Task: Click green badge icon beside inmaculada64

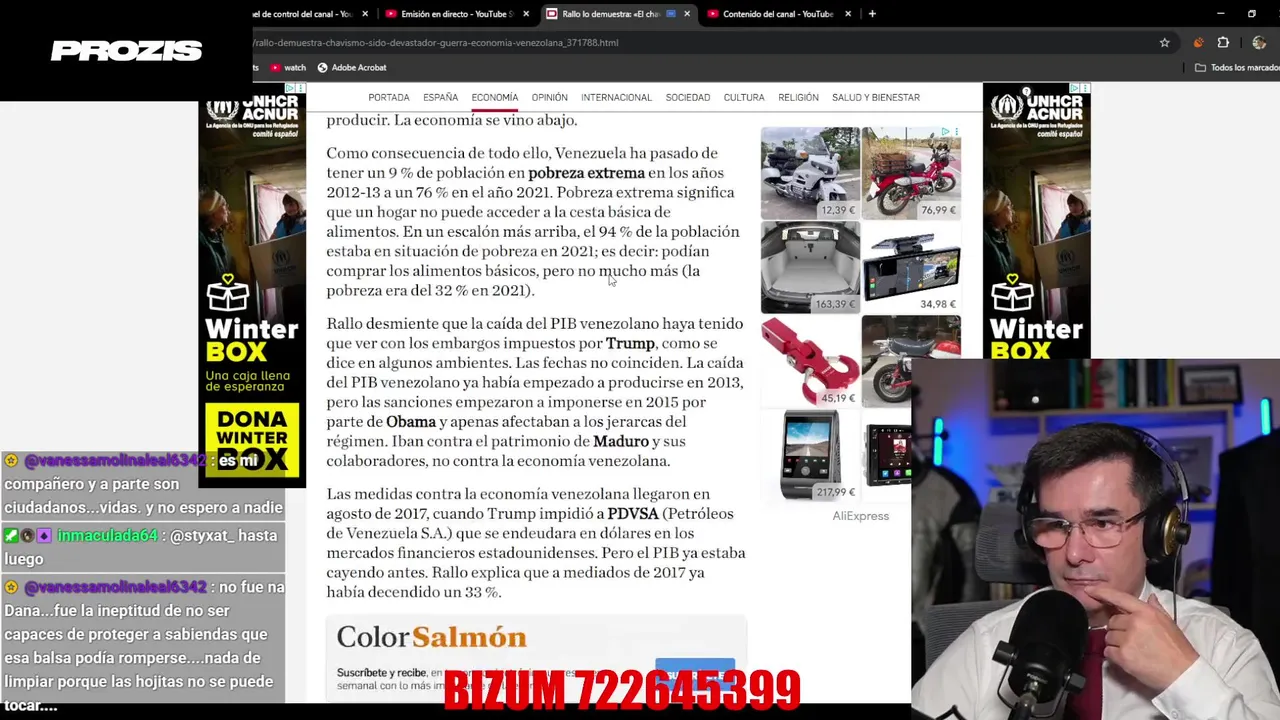Action: (12, 536)
